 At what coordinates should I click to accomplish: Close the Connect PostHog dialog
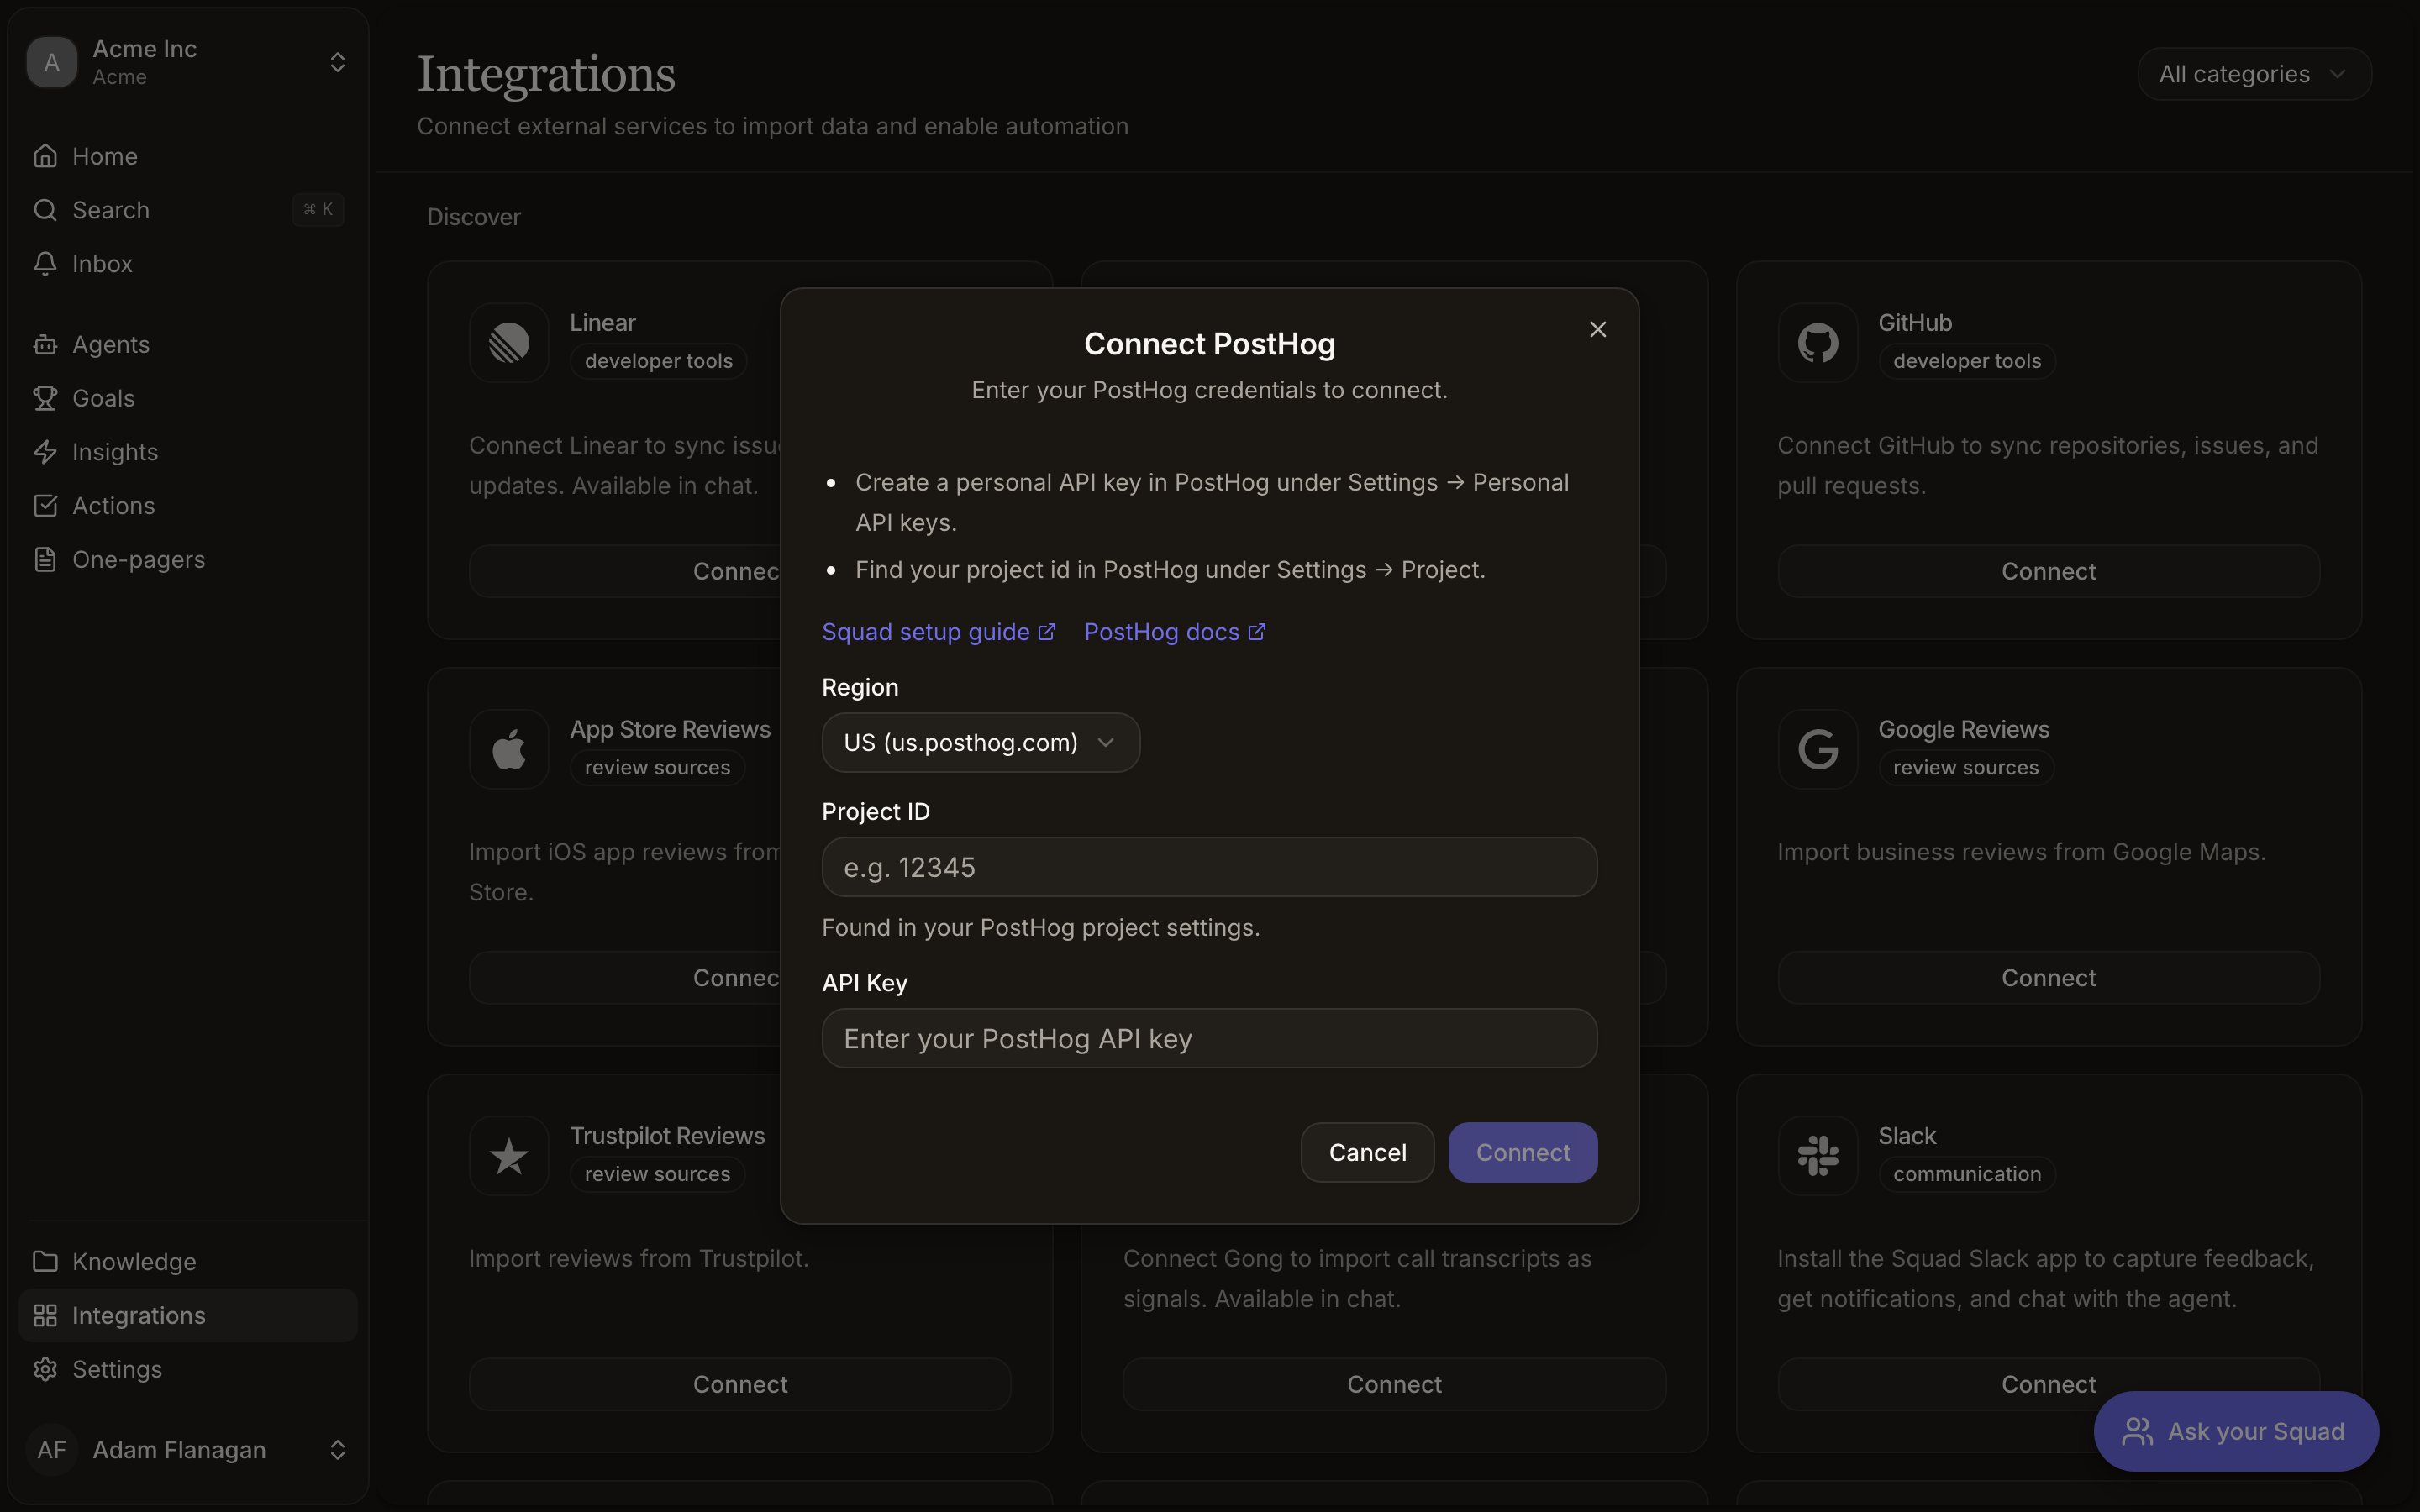click(x=1597, y=329)
